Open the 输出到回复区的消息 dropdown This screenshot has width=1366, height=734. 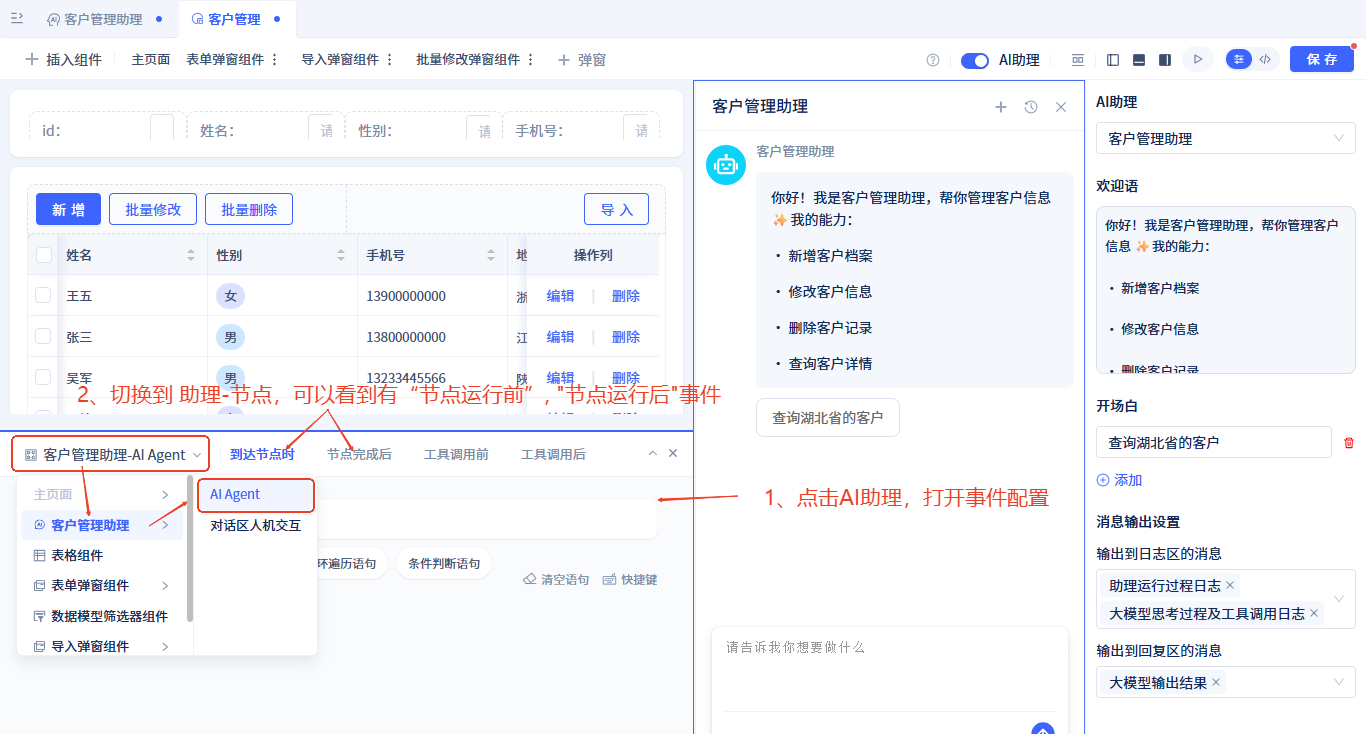pos(1226,682)
